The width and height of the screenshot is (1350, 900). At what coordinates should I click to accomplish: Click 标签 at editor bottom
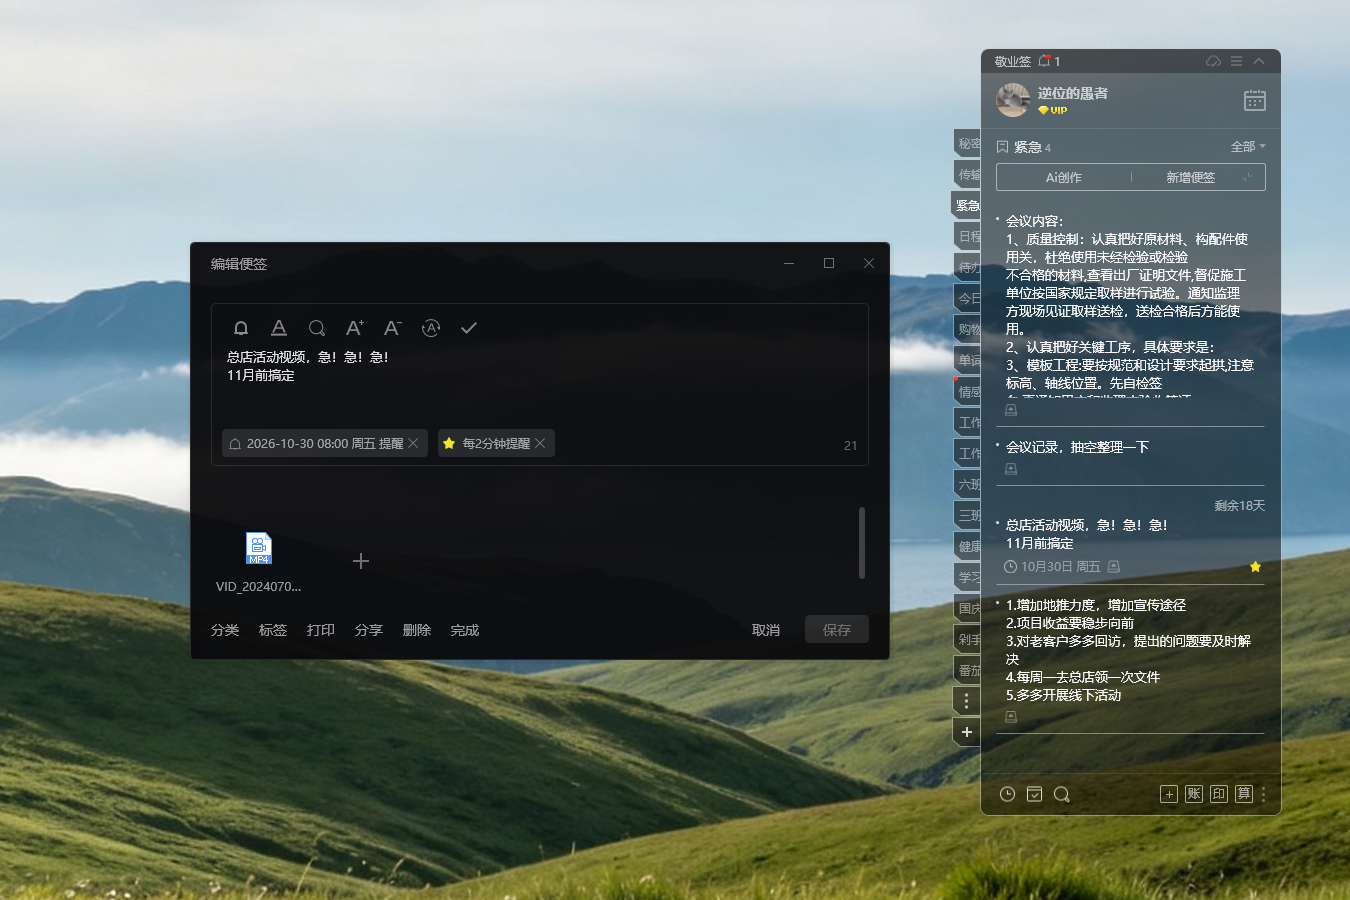pos(273,630)
